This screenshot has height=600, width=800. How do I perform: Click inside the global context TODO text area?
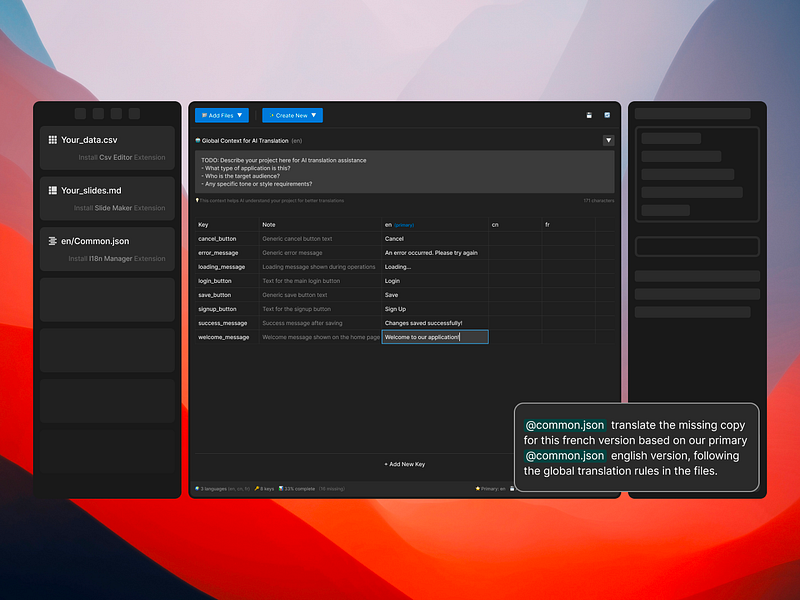tap(405, 172)
